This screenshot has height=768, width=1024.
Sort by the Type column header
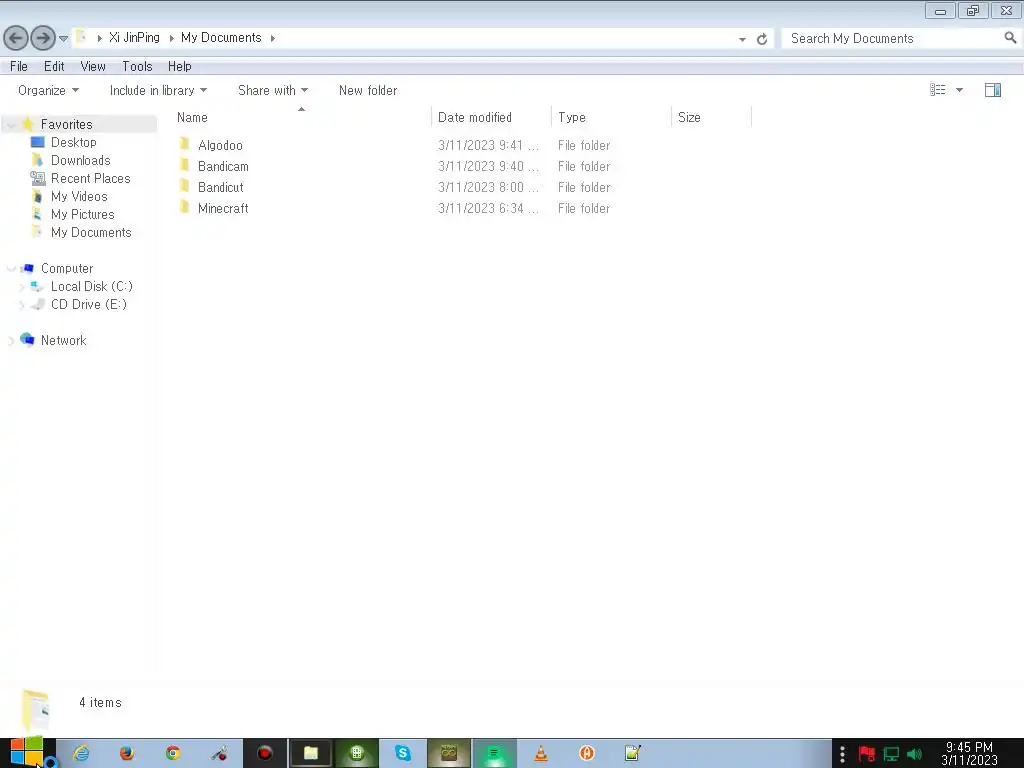point(611,118)
